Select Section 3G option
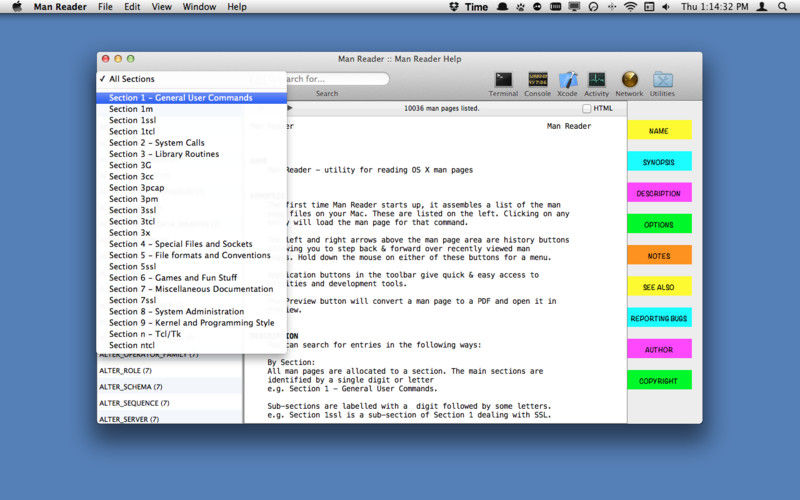 (x=191, y=165)
